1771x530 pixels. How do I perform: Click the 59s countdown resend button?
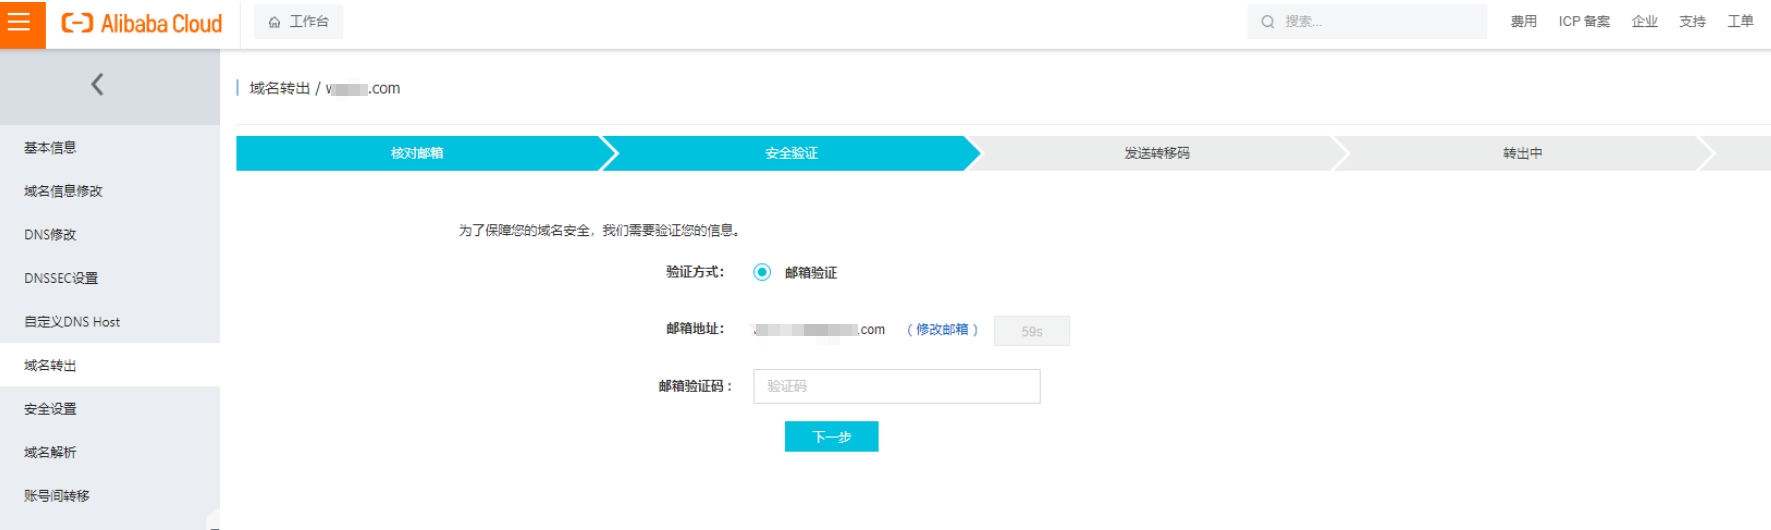(1031, 331)
